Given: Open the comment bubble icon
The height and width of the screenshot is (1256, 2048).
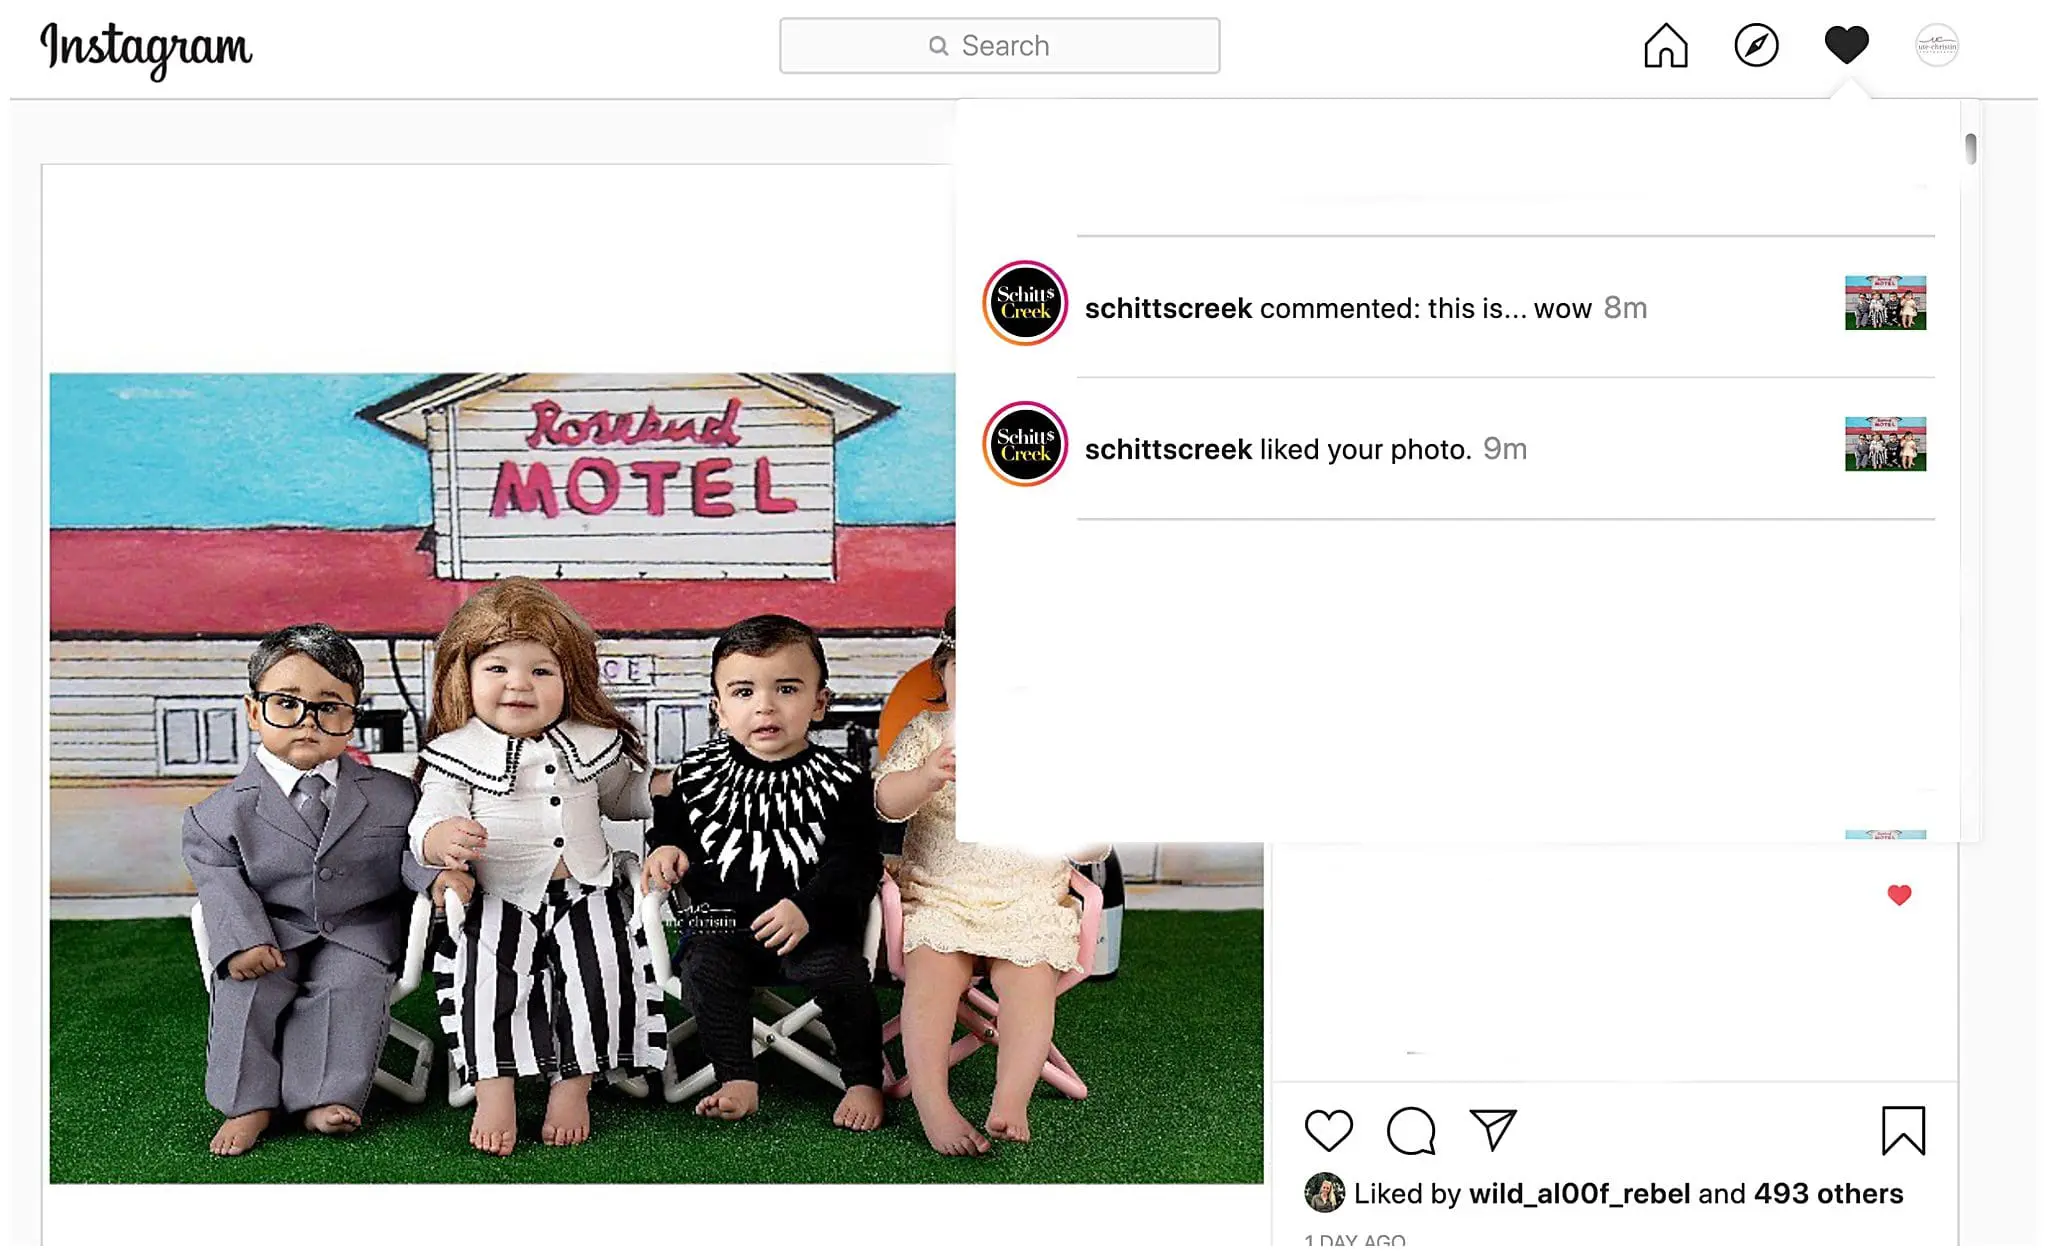Looking at the screenshot, I should point(1411,1131).
